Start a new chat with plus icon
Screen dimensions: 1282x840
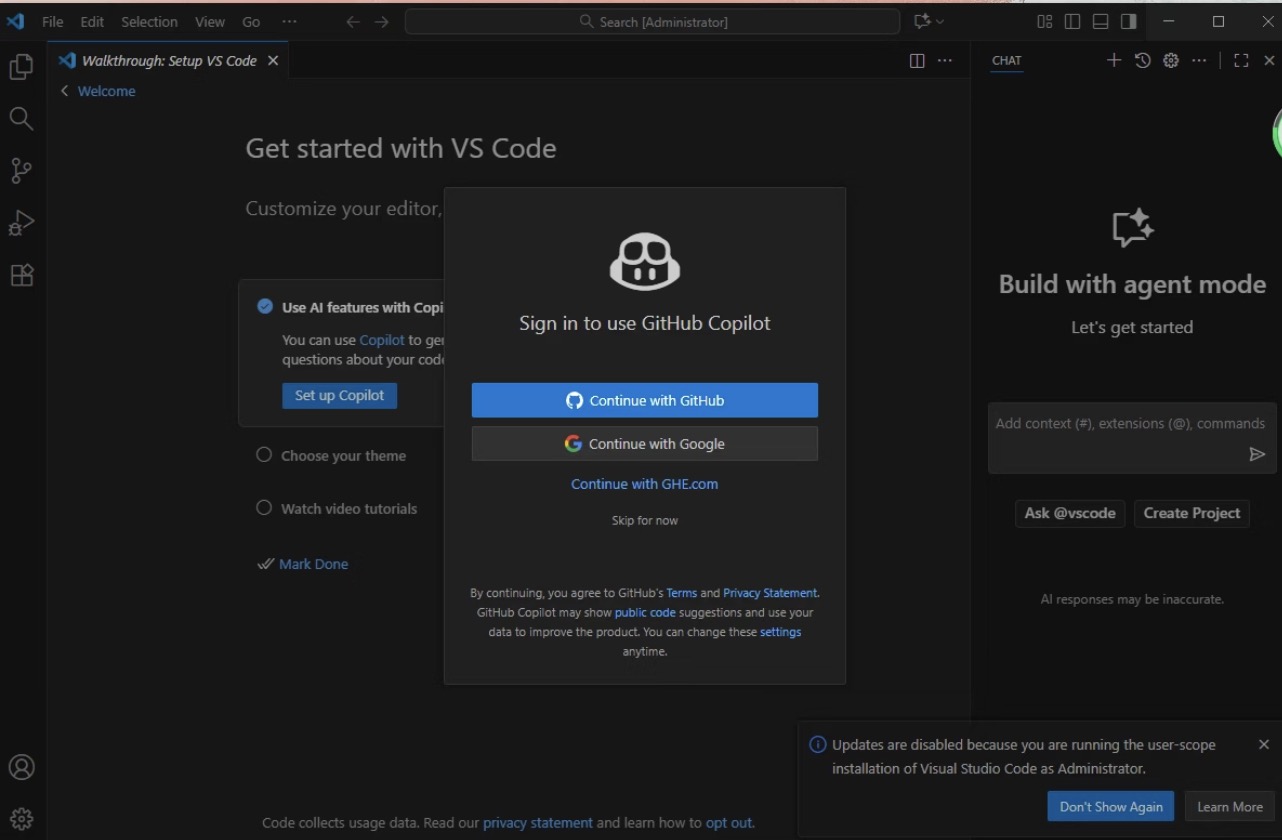pos(1114,60)
